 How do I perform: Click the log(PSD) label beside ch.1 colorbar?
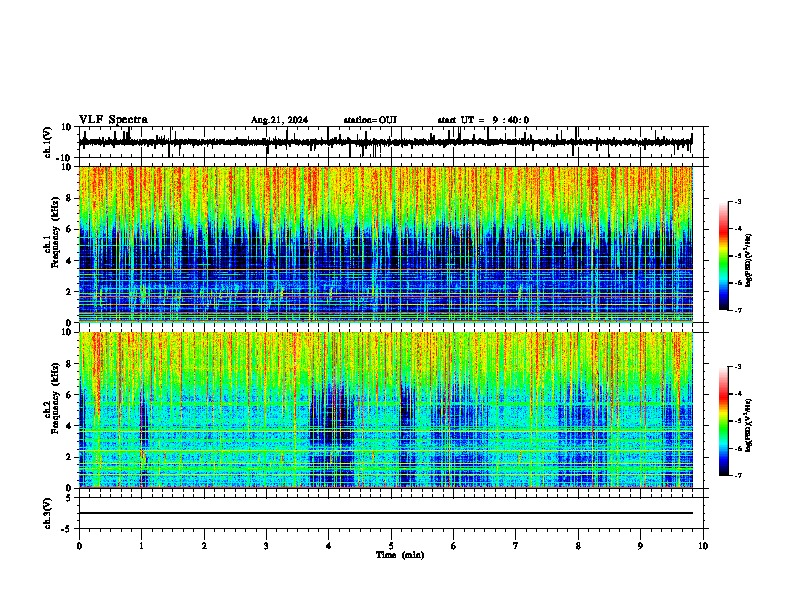click(x=748, y=260)
